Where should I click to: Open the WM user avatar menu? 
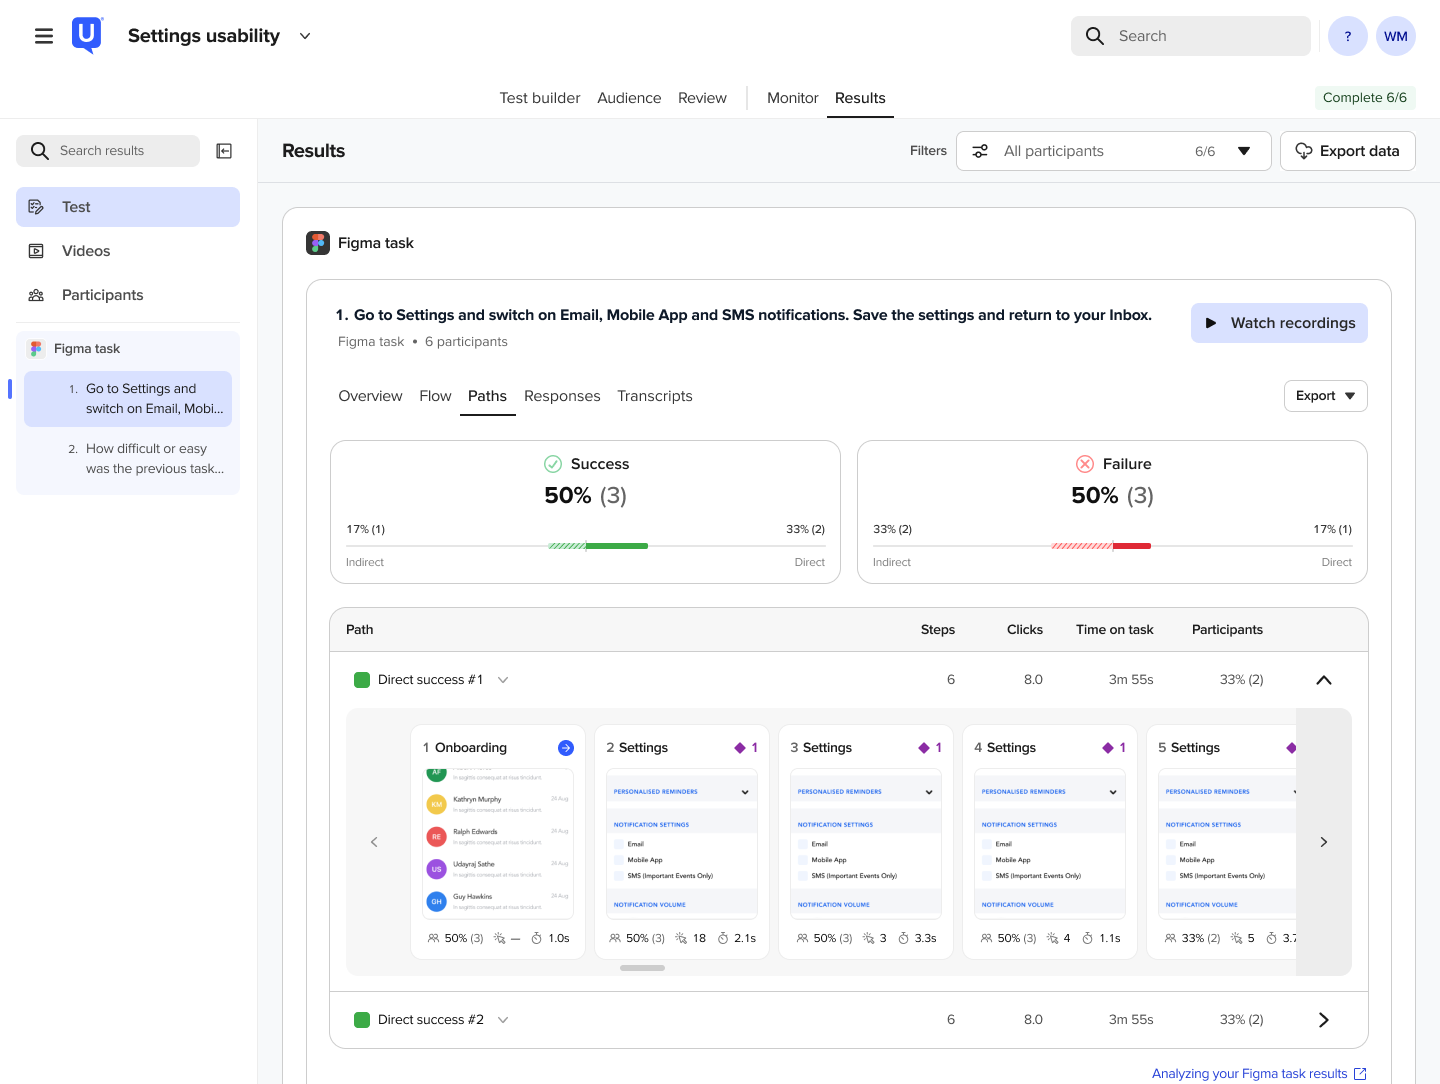(x=1396, y=36)
